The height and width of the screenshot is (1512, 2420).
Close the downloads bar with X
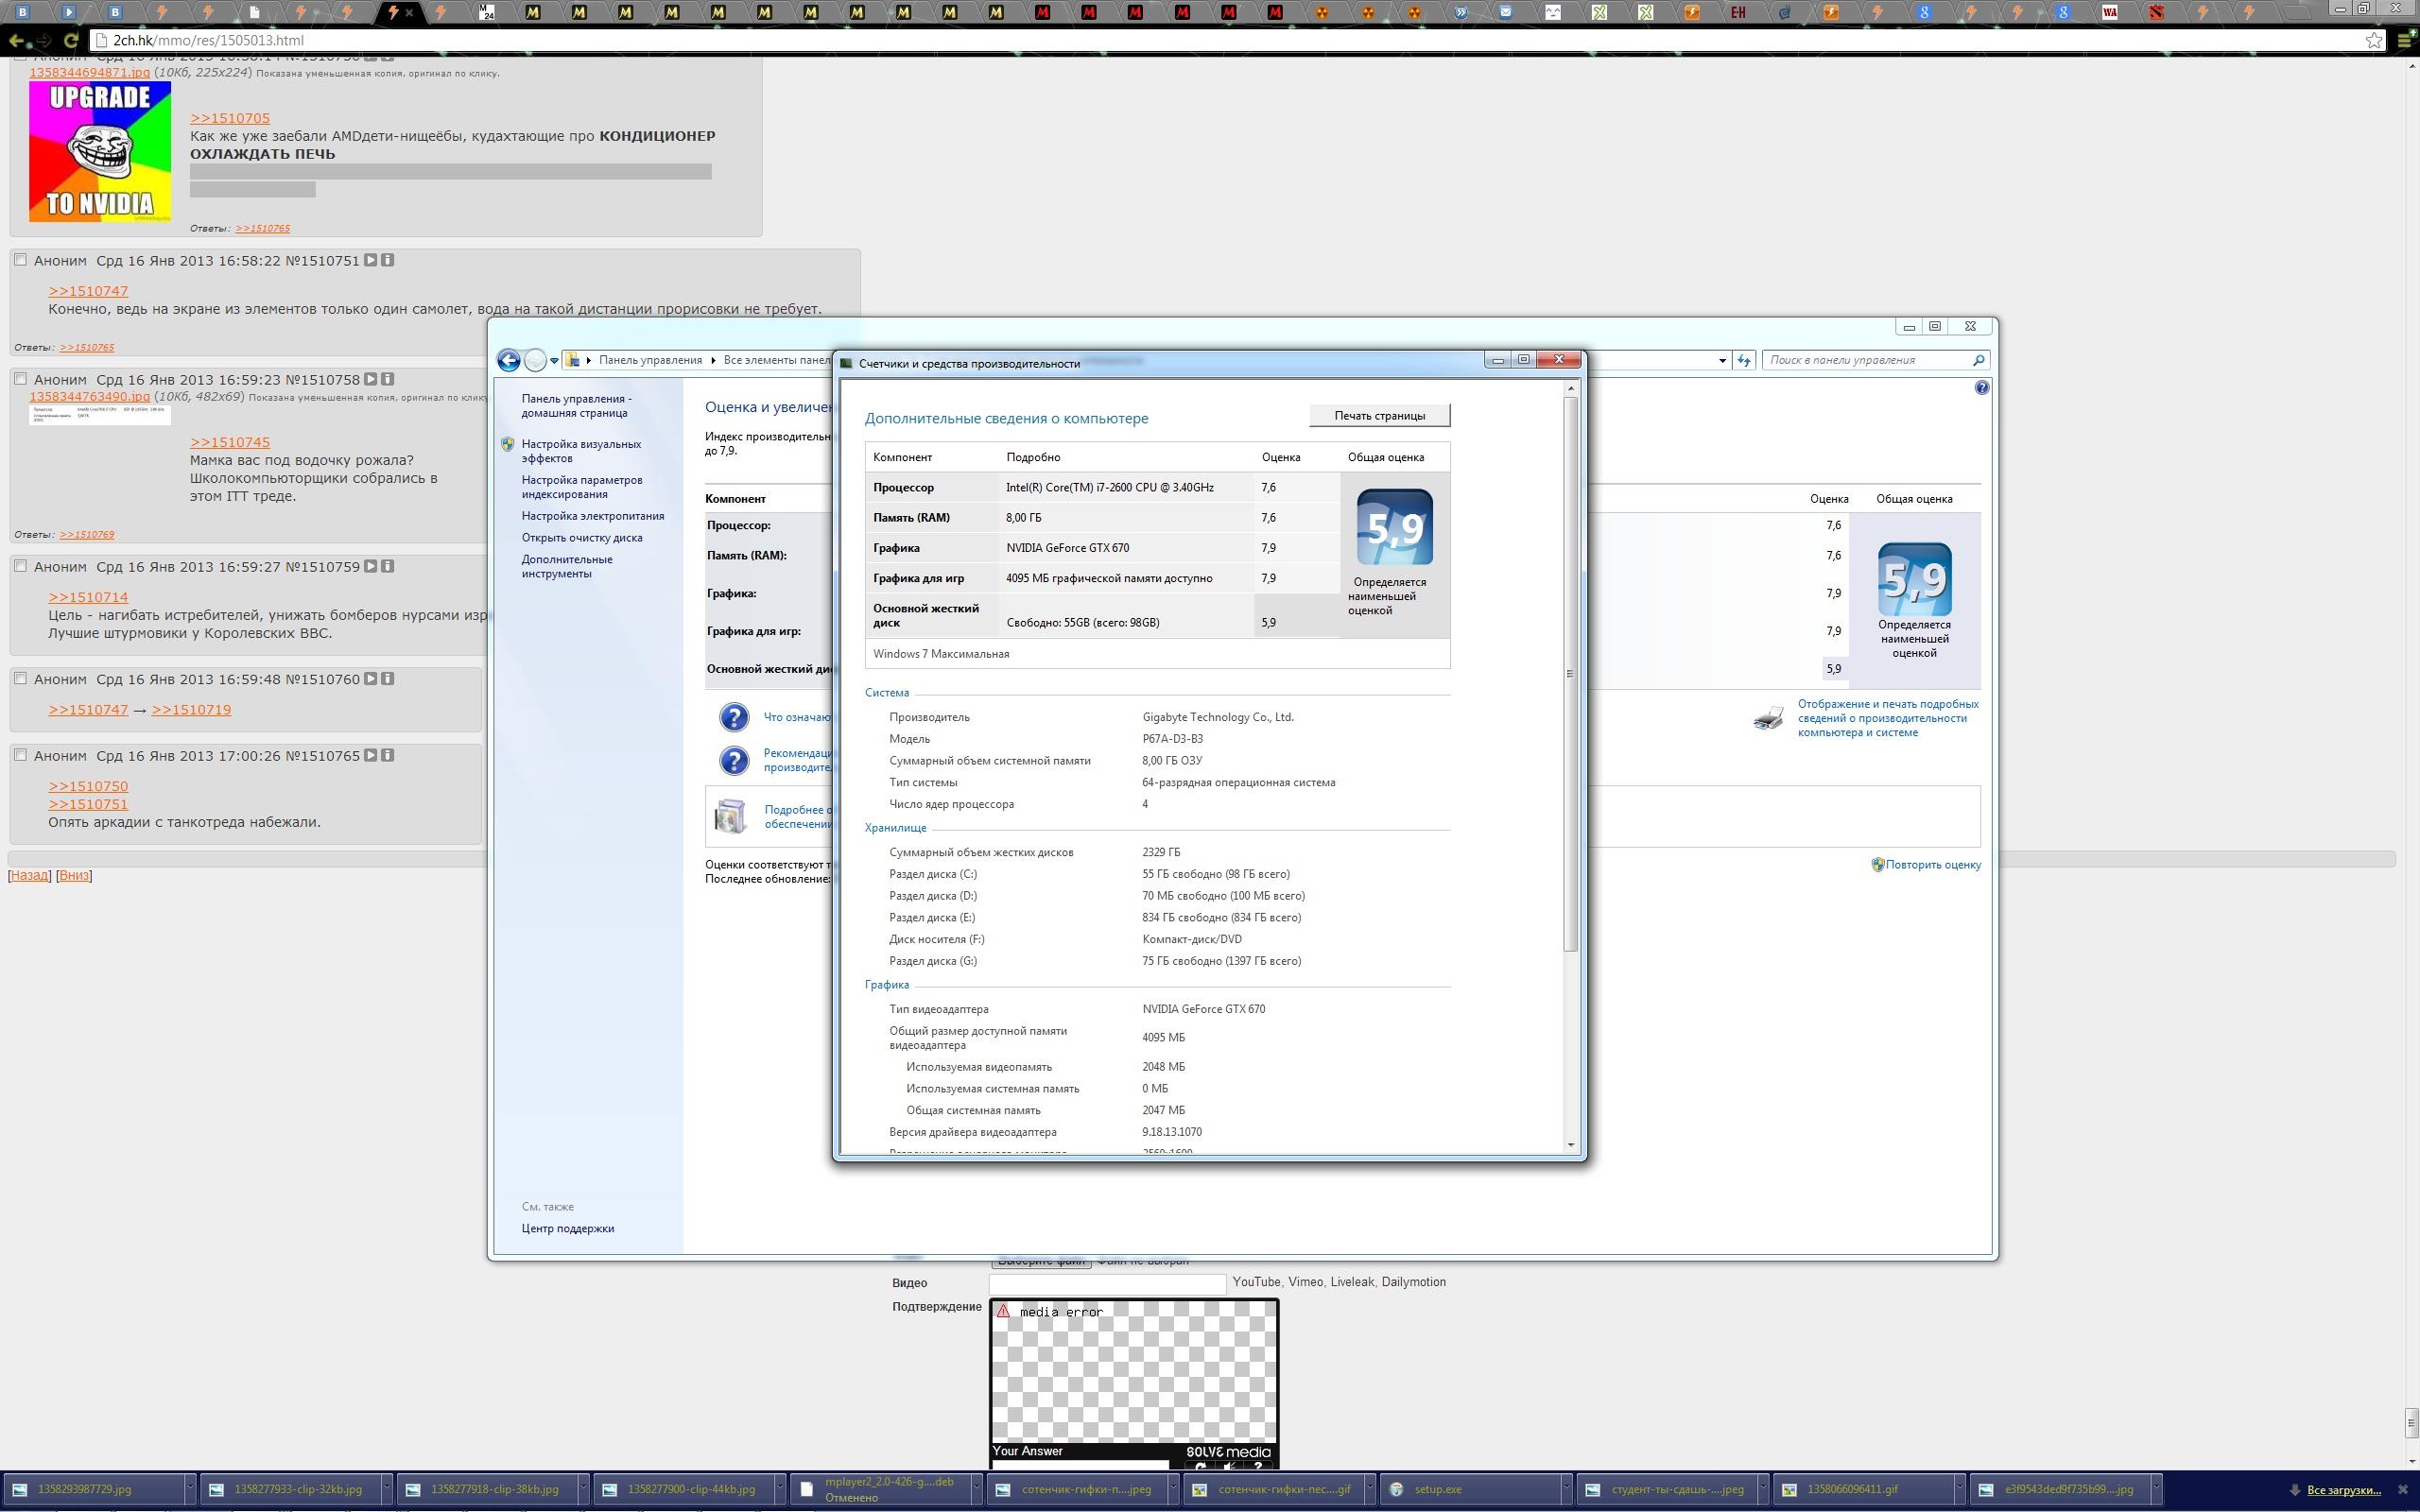pyautogui.click(x=2403, y=1489)
